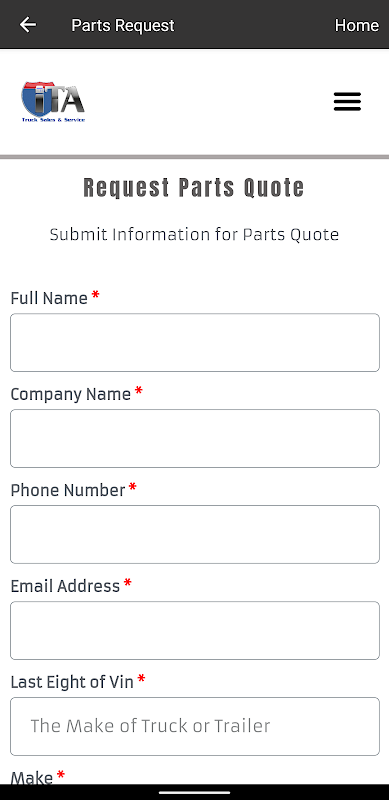Tap the Full Name label
This screenshot has width=389, height=800.
(x=49, y=298)
